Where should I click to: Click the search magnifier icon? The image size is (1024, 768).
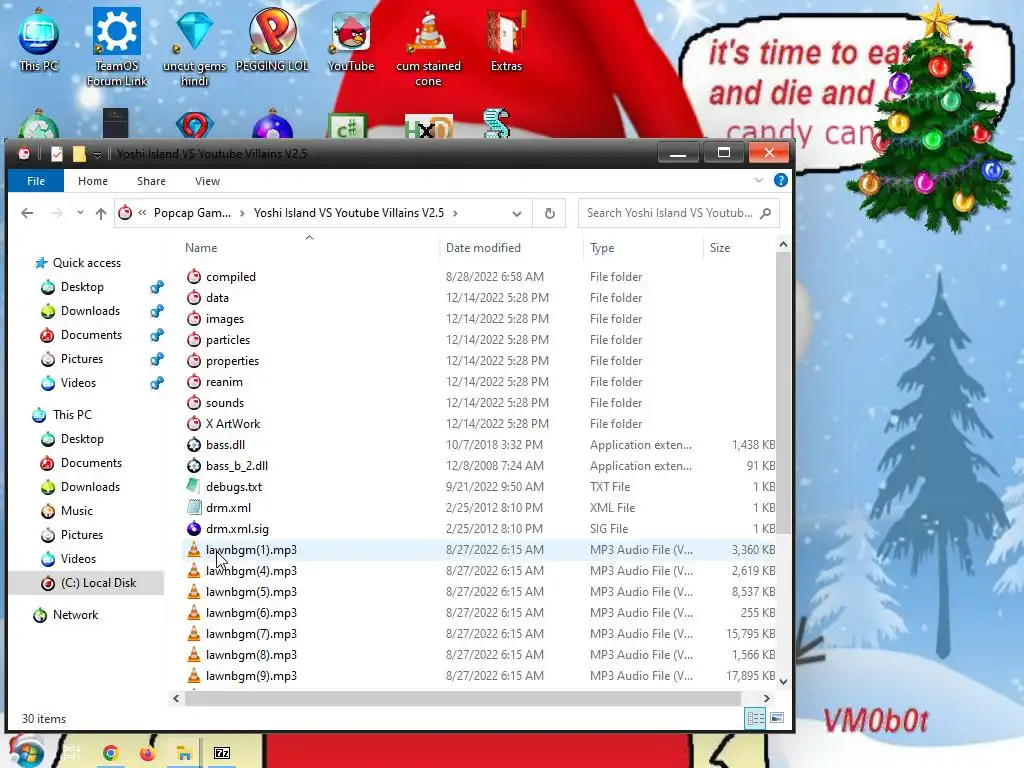pyautogui.click(x=765, y=213)
